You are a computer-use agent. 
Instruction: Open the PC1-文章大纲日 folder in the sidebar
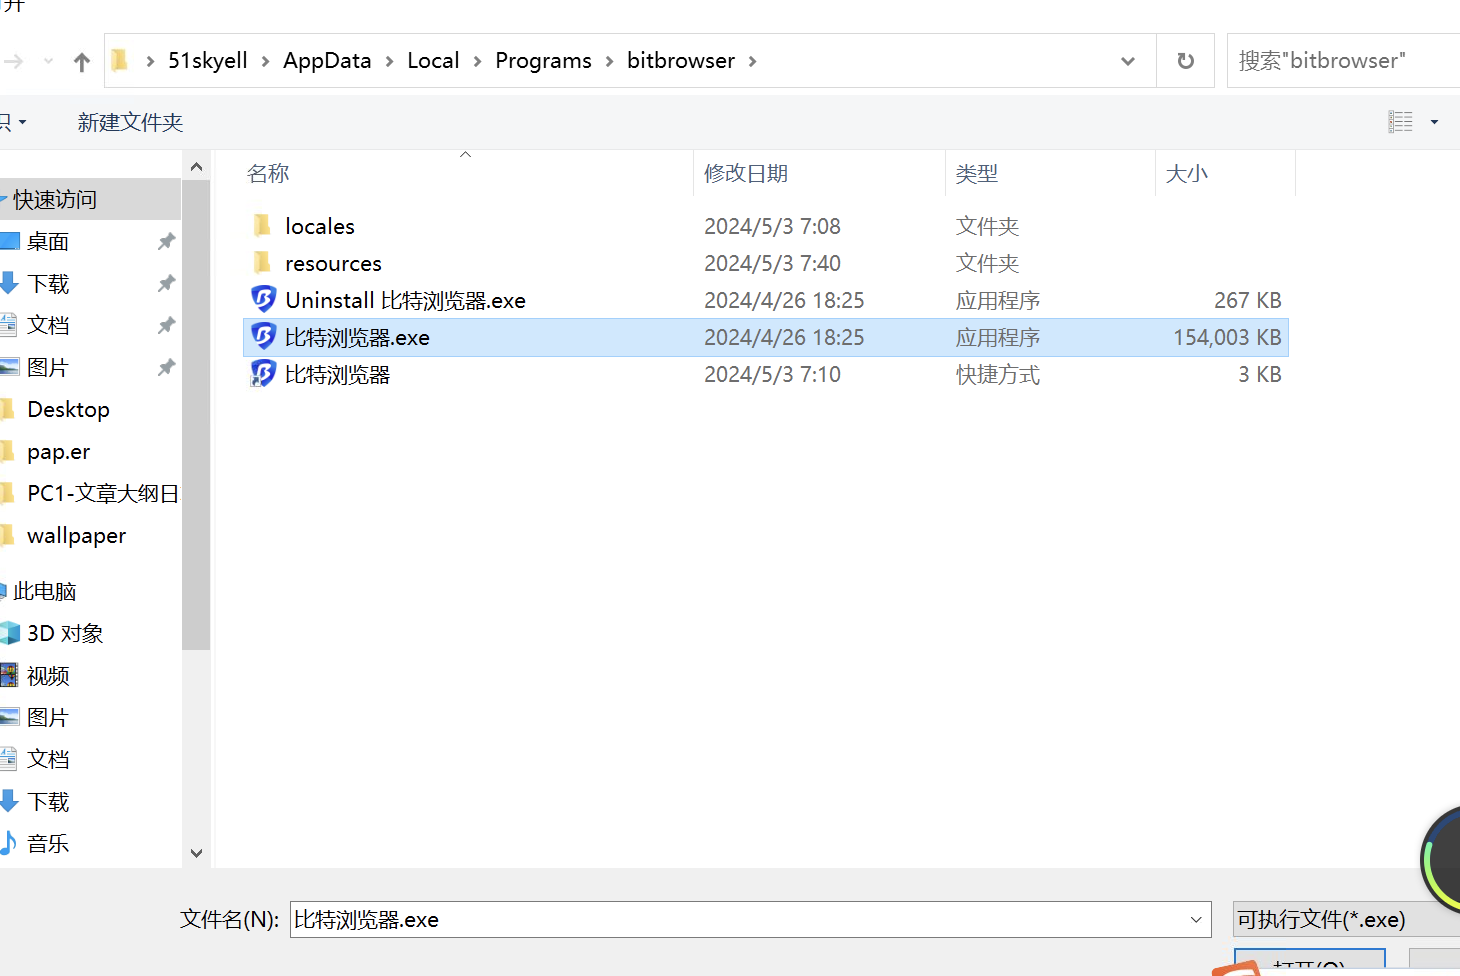pyautogui.click(x=103, y=494)
